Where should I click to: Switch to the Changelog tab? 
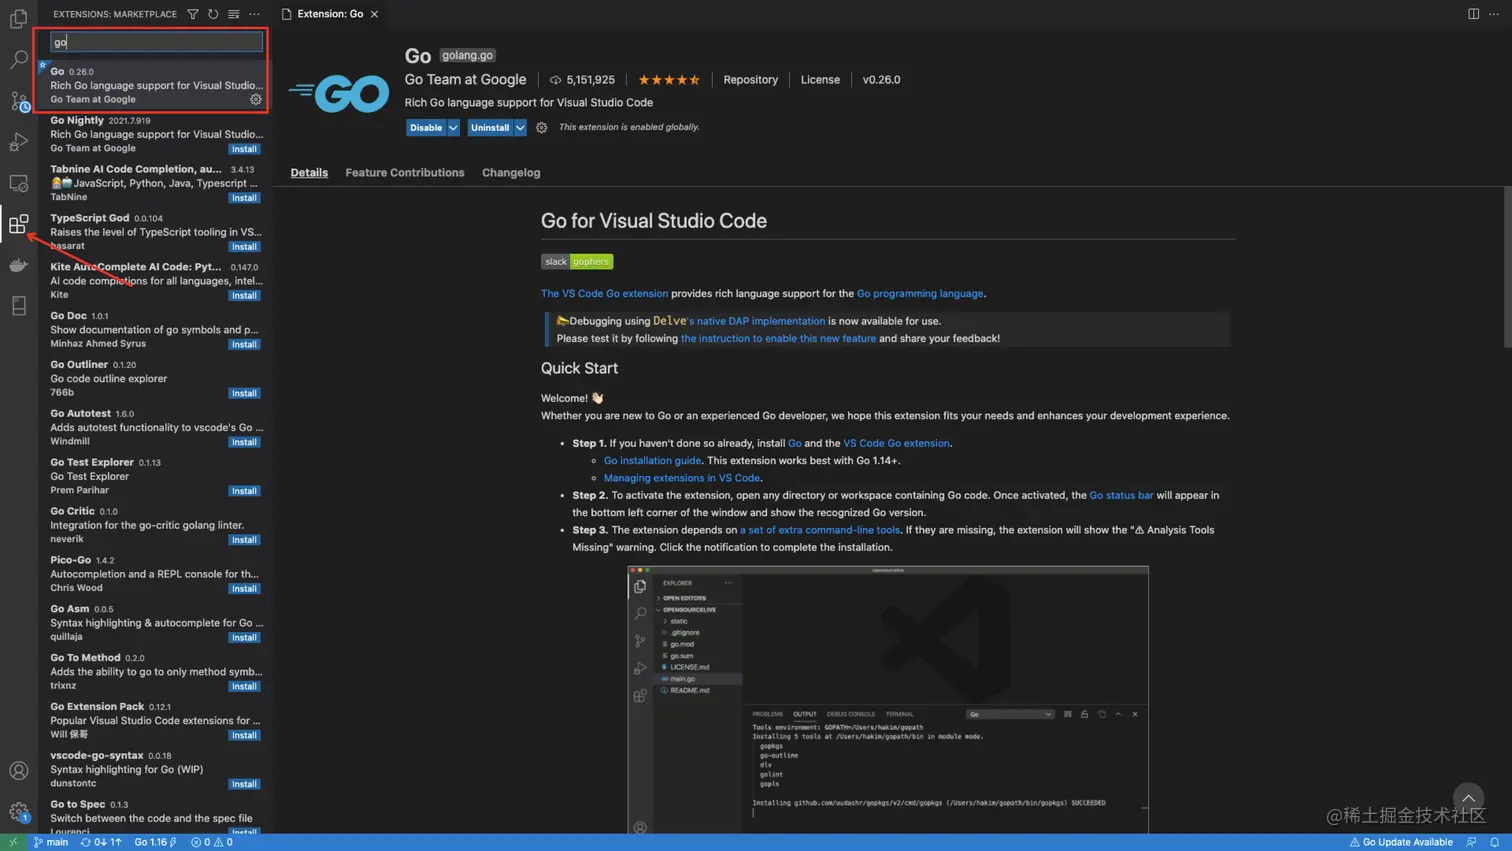(x=510, y=172)
